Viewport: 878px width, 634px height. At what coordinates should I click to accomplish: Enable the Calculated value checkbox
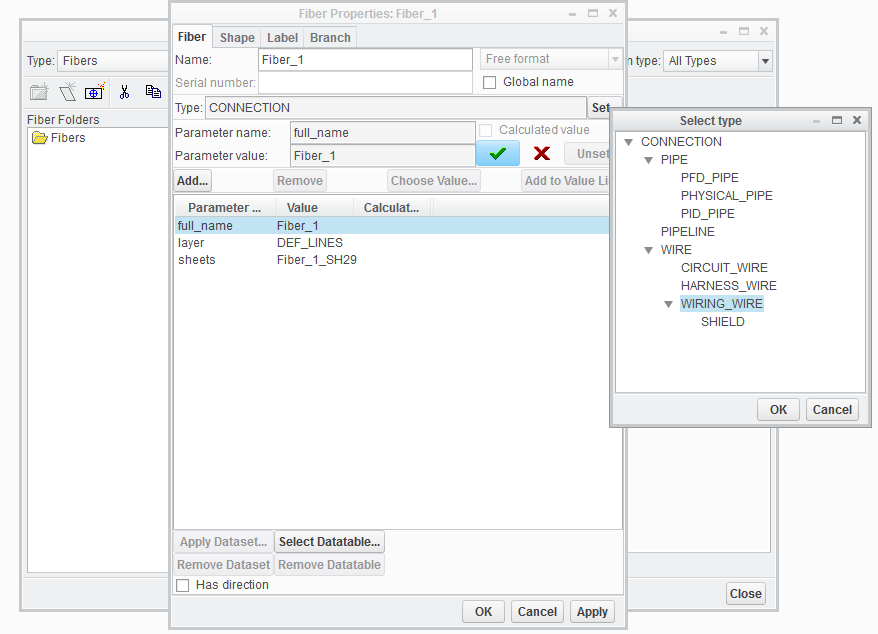click(486, 130)
